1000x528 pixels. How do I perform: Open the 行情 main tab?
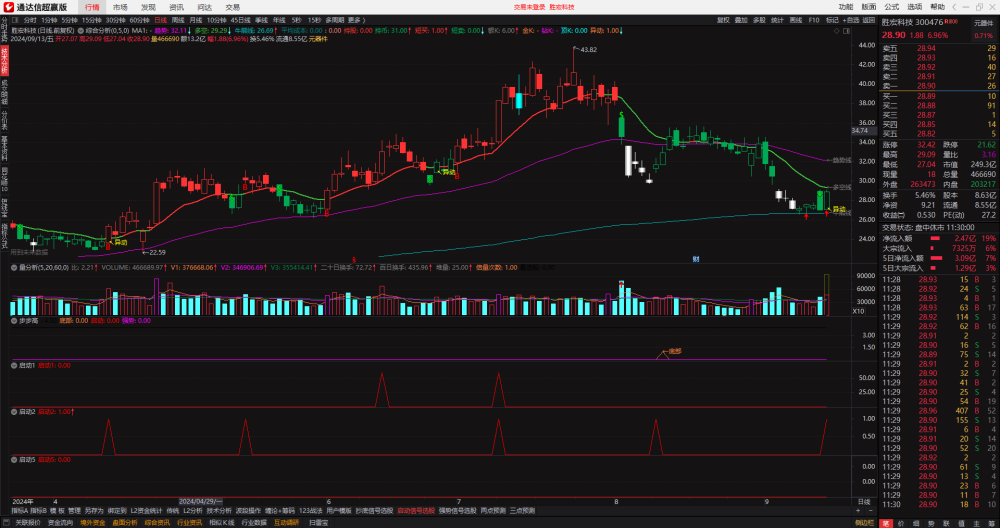coord(92,7)
